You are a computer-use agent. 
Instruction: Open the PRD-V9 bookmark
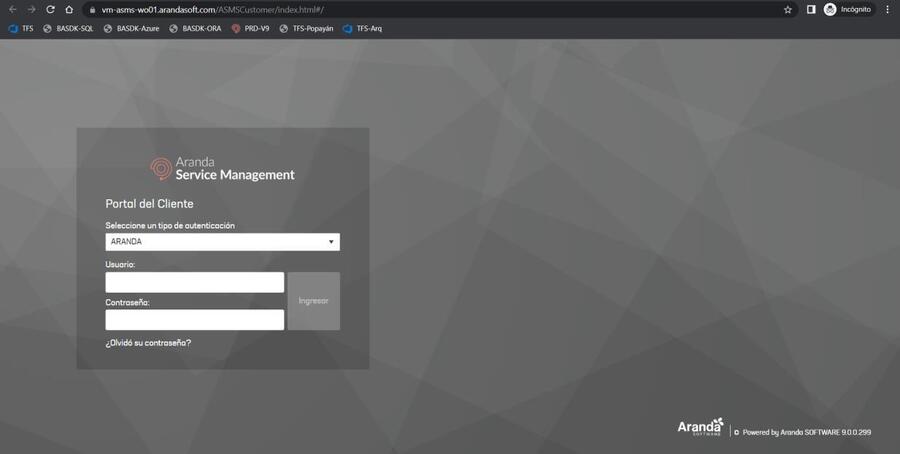[250, 28]
